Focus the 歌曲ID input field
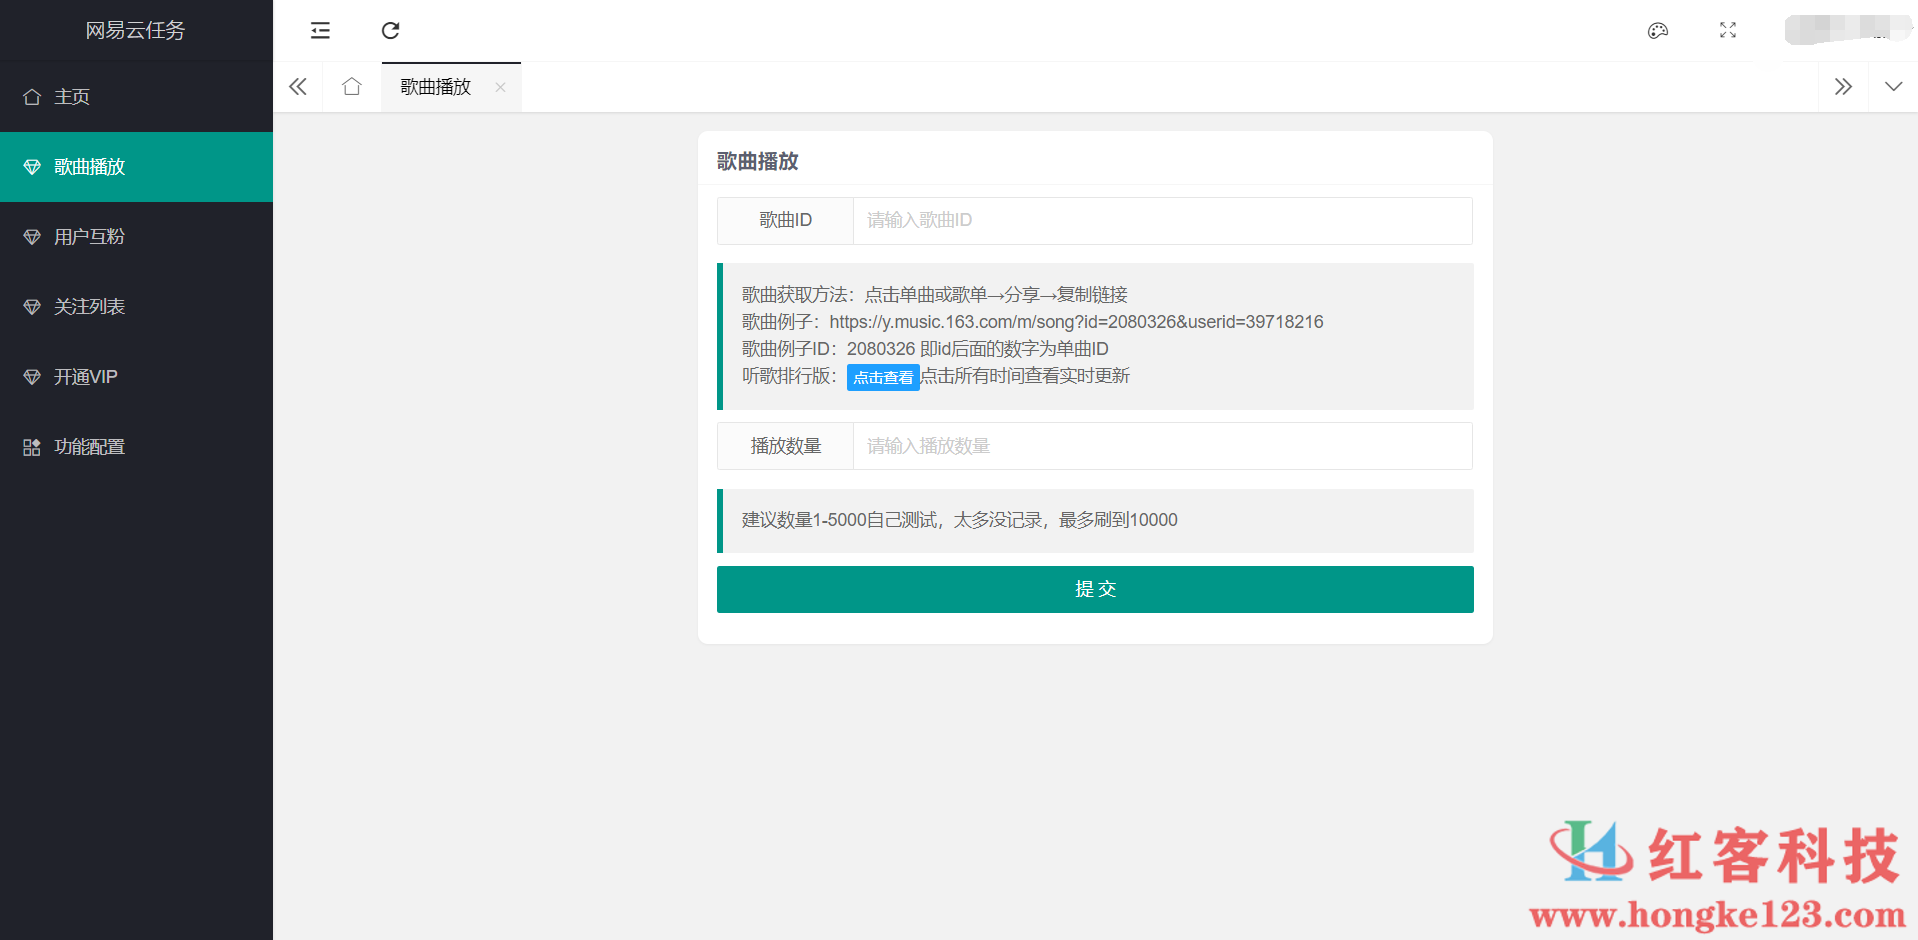This screenshot has height=940, width=1918. point(1161,221)
